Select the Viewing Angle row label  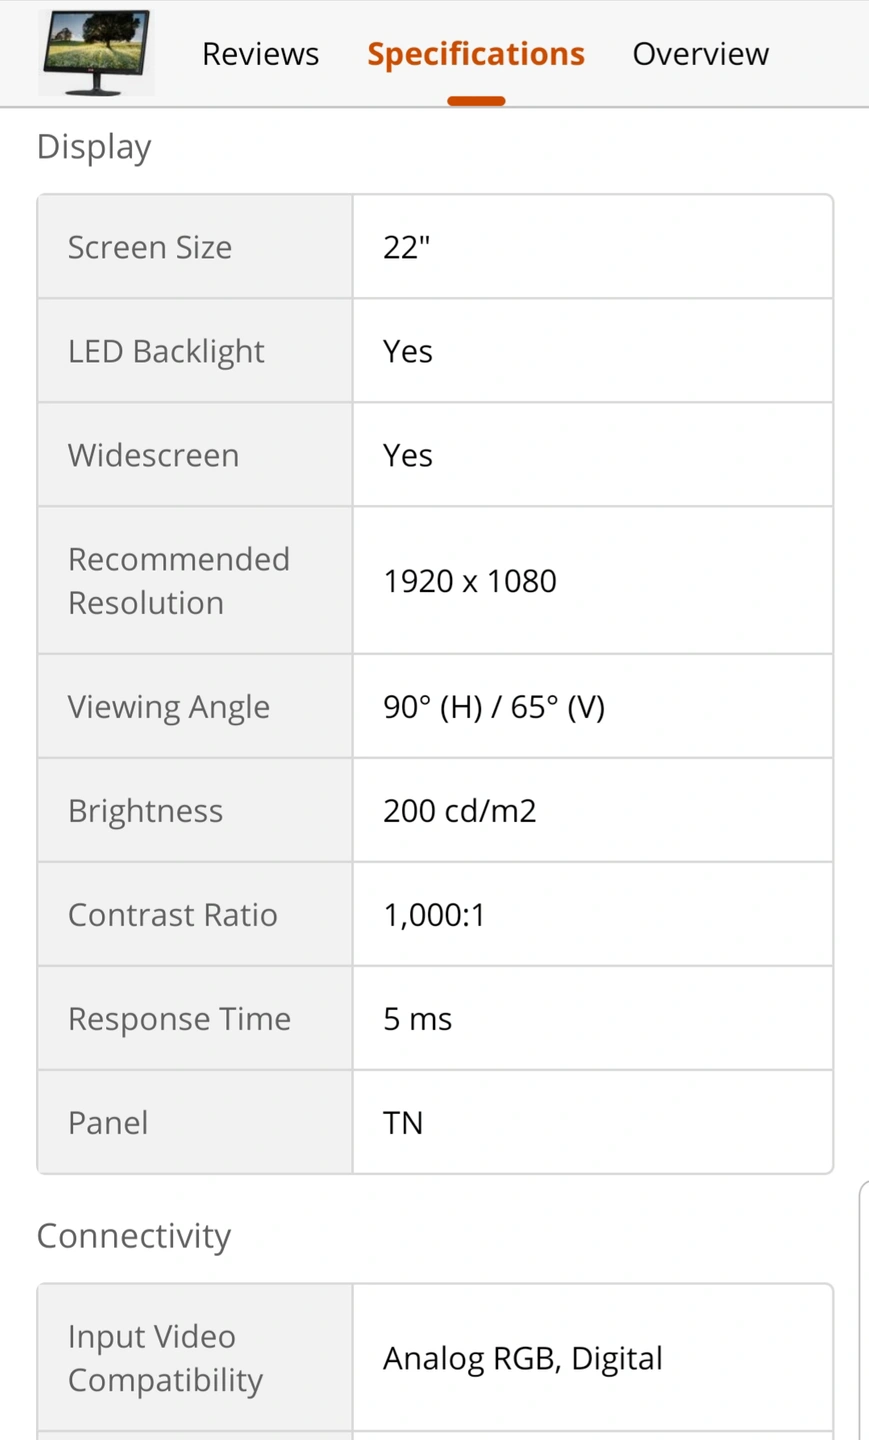pos(169,707)
